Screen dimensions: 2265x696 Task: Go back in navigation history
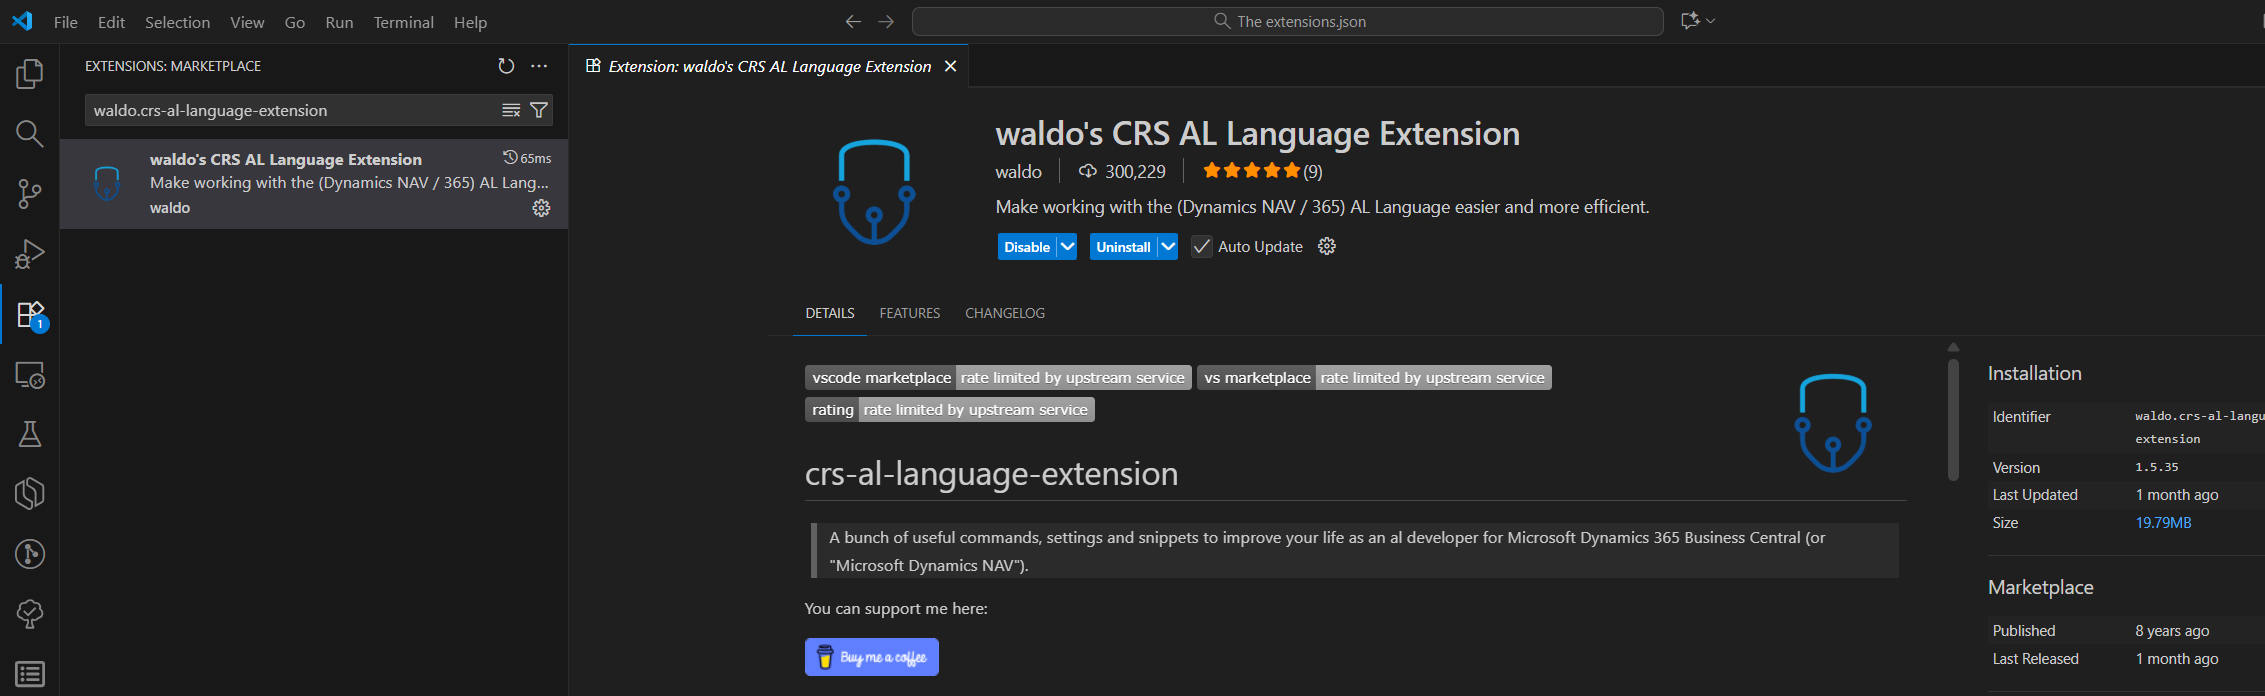coord(853,21)
